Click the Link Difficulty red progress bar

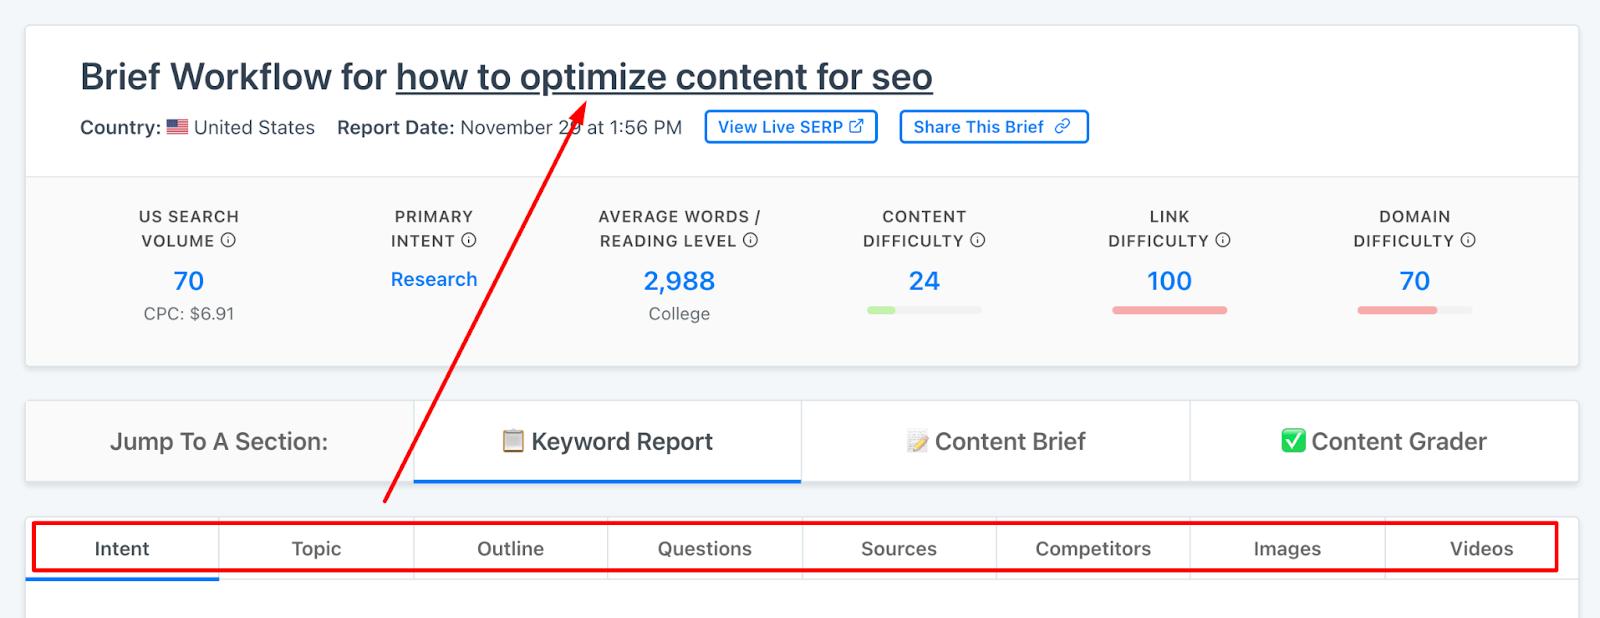1169,310
